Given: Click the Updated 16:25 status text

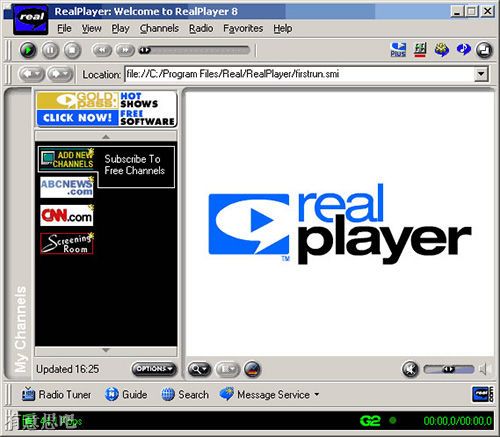Looking at the screenshot, I should pyautogui.click(x=68, y=369).
